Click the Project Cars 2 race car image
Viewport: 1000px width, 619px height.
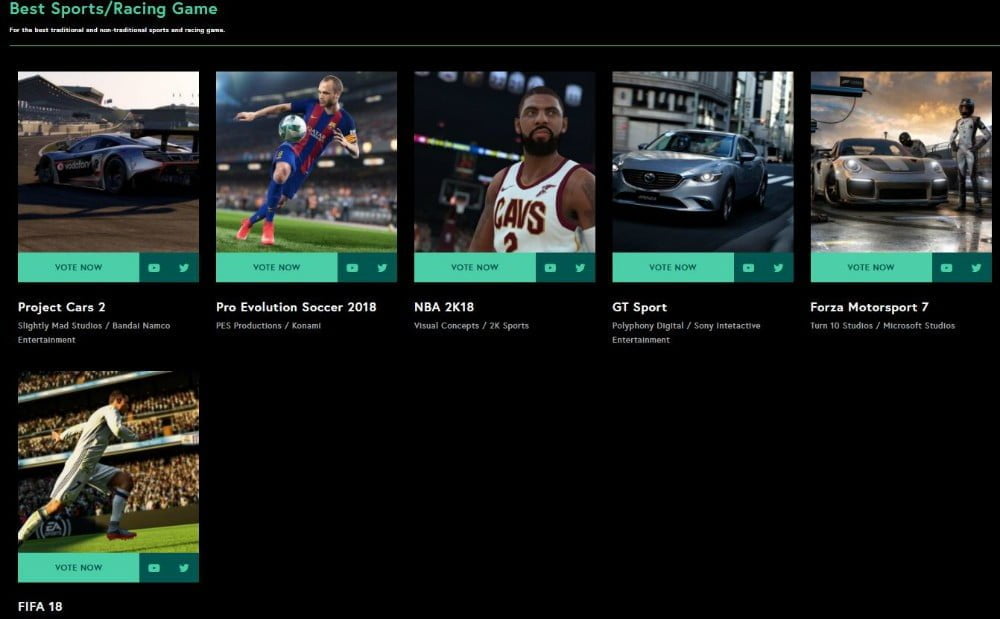pyautogui.click(x=108, y=162)
